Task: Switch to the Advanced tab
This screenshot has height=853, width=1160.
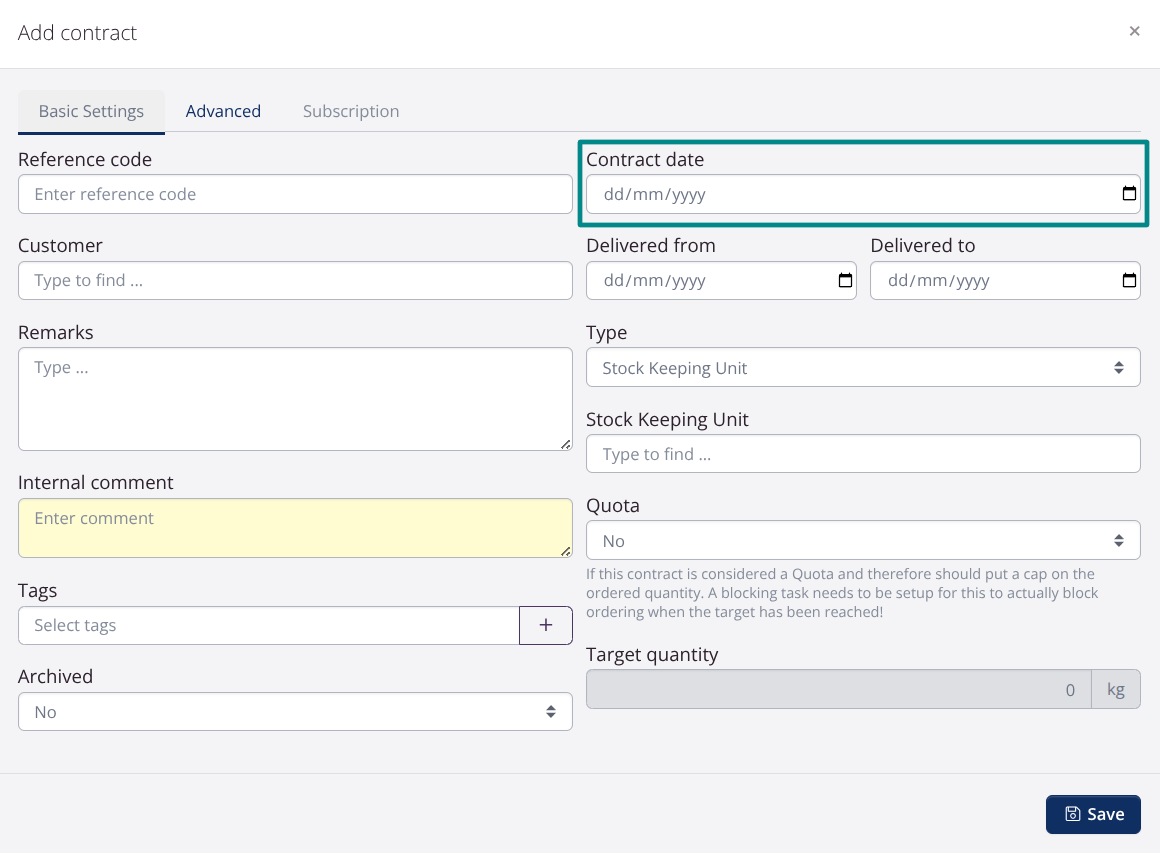Action: [x=223, y=111]
